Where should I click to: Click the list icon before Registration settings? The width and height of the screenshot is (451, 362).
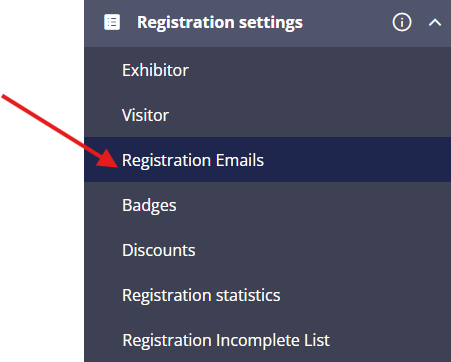112,22
